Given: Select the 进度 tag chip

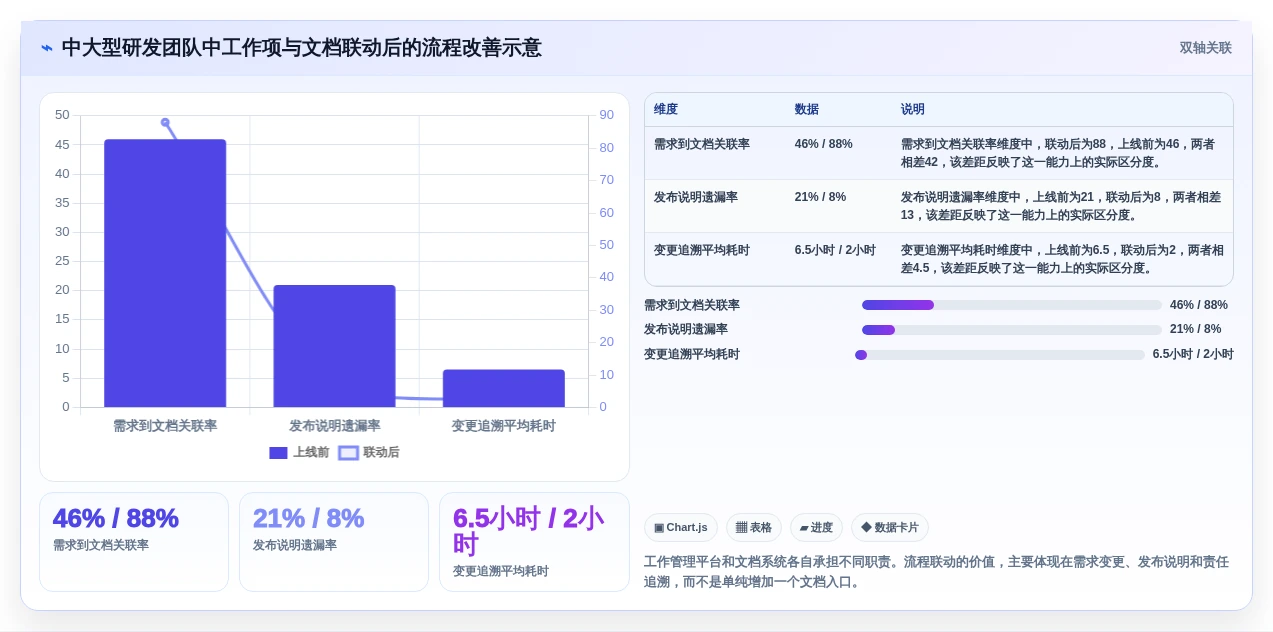Looking at the screenshot, I should coord(816,528).
